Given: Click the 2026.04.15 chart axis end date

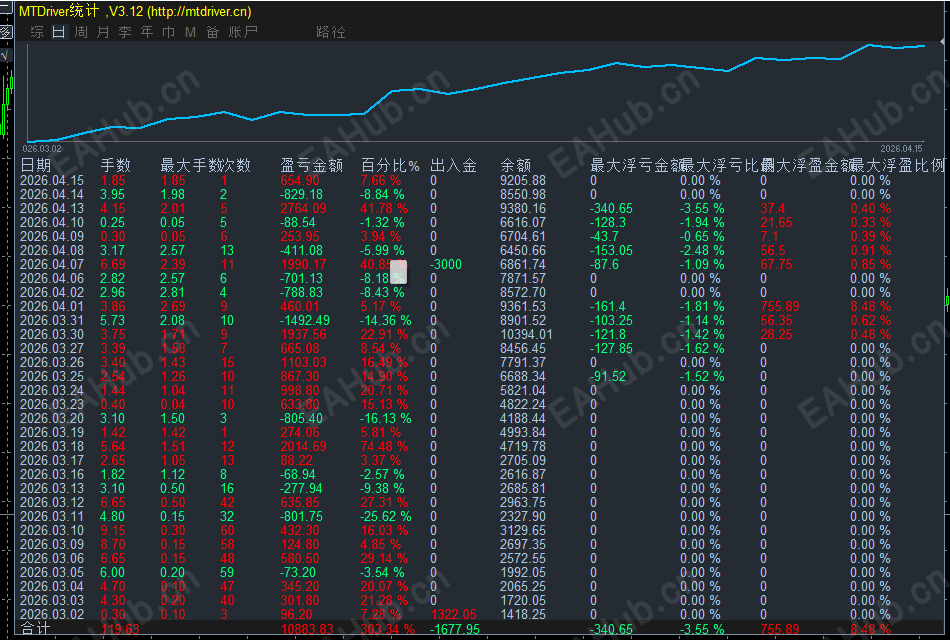Looking at the screenshot, I should point(901,148).
